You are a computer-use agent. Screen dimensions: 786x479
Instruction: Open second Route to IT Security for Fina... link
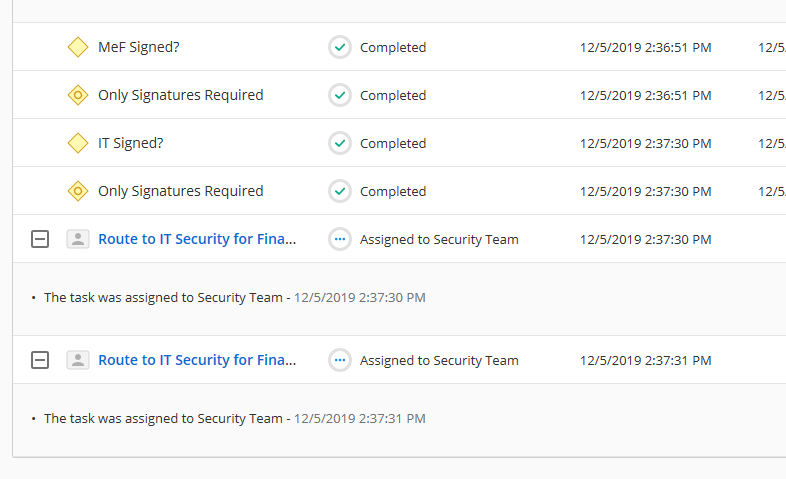(197, 360)
